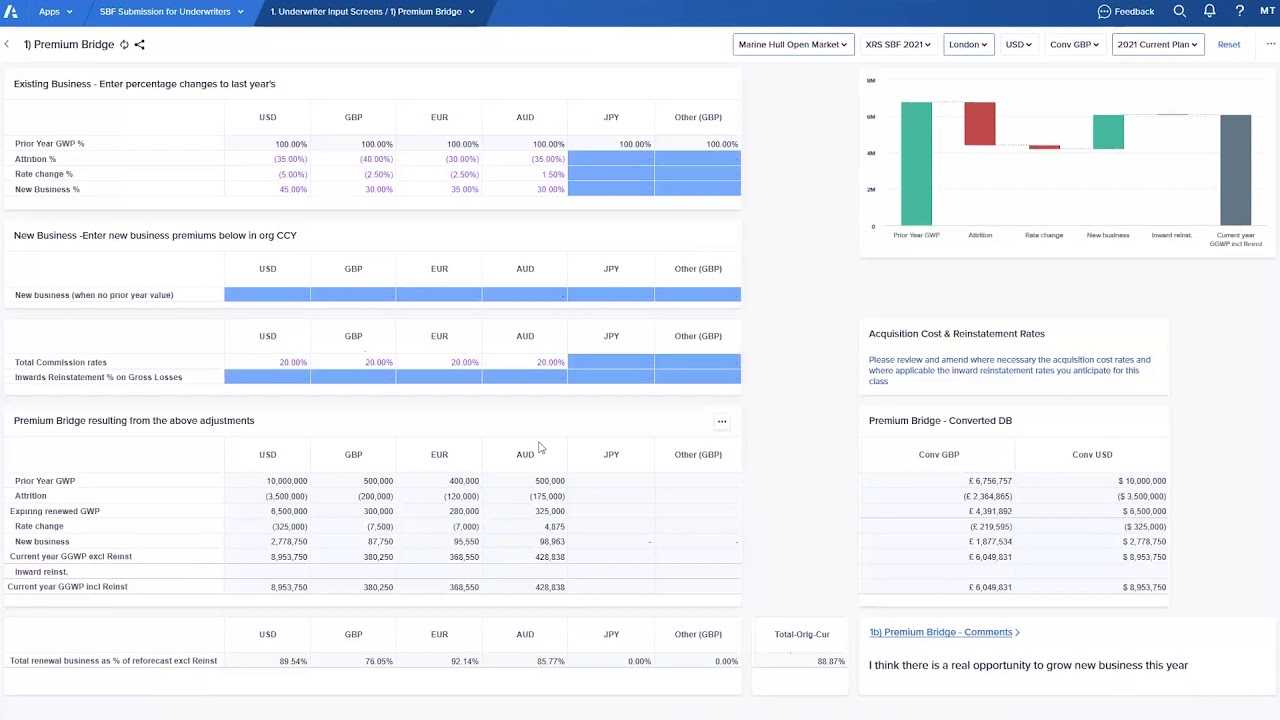The image size is (1280, 720).
Task: Click the red Attrition chart bar
Action: click(x=980, y=124)
